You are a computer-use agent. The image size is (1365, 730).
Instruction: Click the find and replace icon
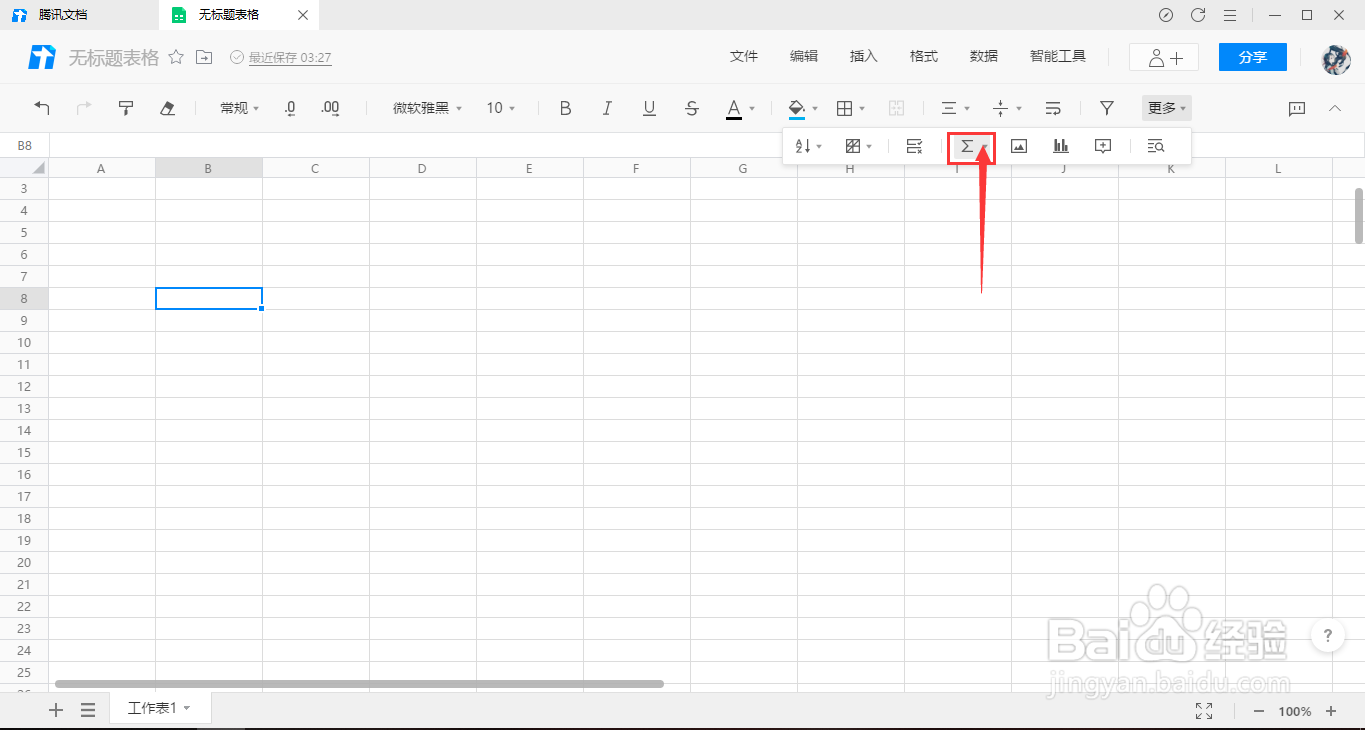pyautogui.click(x=1156, y=146)
